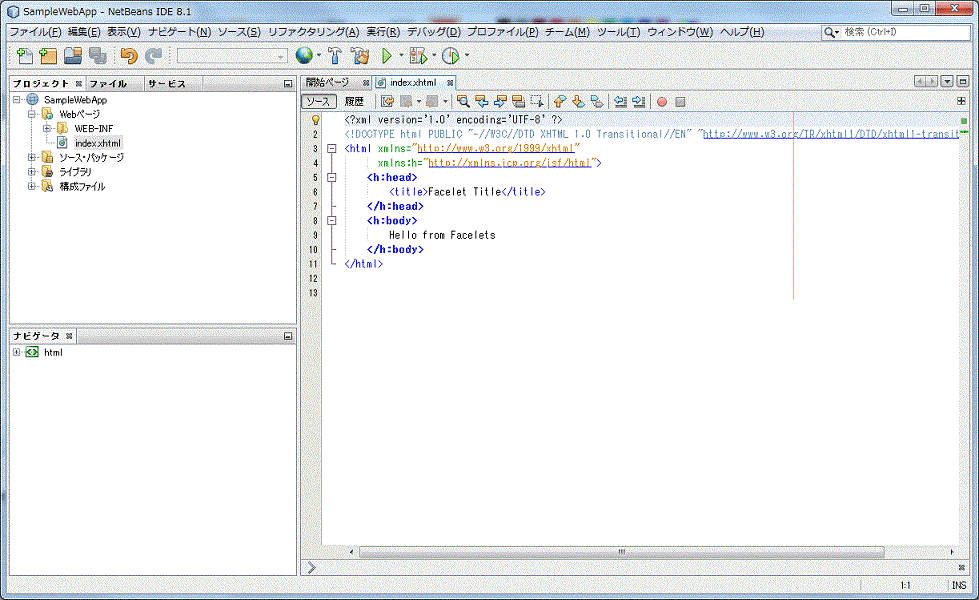Collapse the h:body fold on line 8
Image resolution: width=979 pixels, height=600 pixels.
[x=332, y=220]
